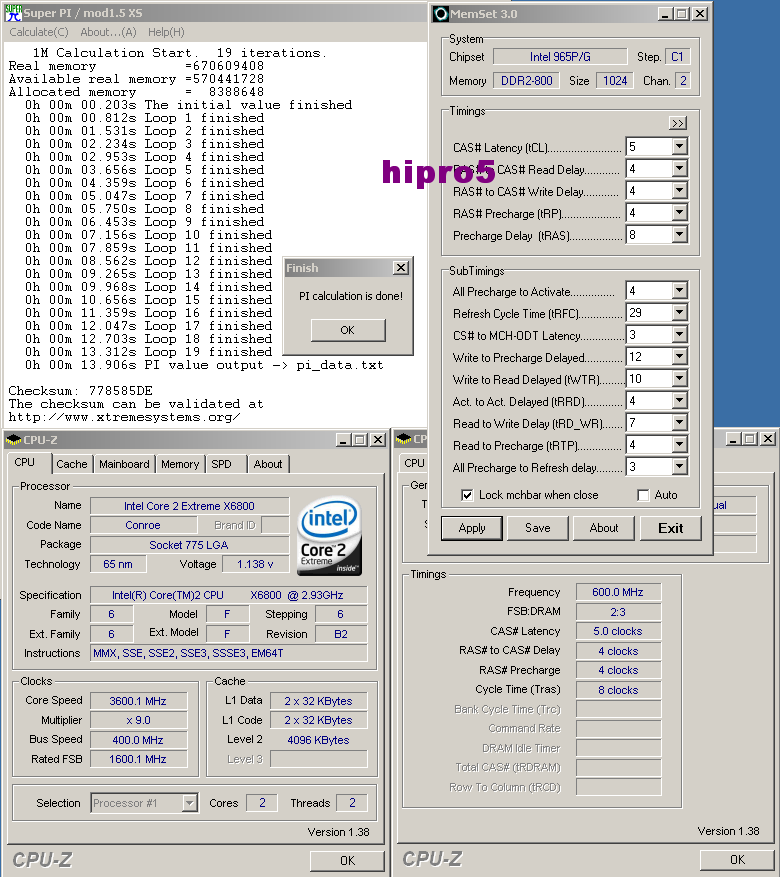Switch to Cache tab in CPU-Z
The width and height of the screenshot is (780, 877).
click(72, 464)
